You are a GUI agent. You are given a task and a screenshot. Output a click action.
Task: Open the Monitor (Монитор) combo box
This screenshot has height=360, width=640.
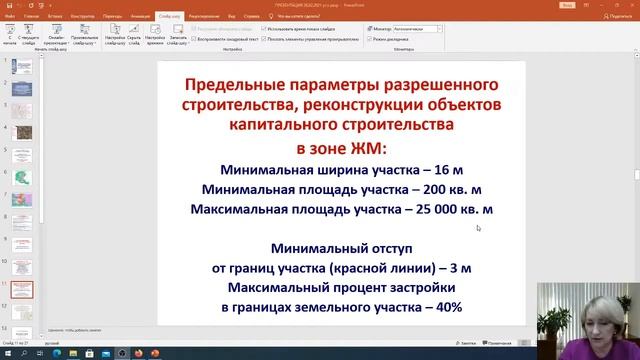click(418, 29)
